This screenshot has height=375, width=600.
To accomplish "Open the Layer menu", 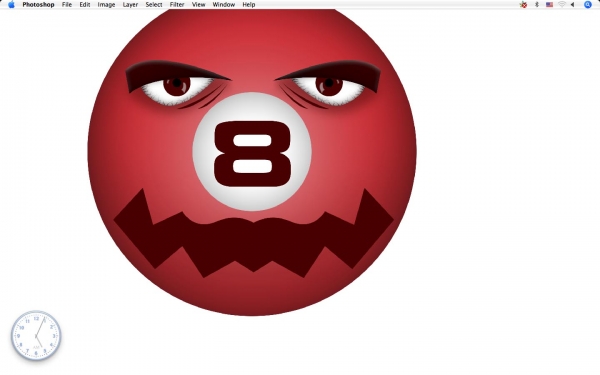I will (130, 5).
